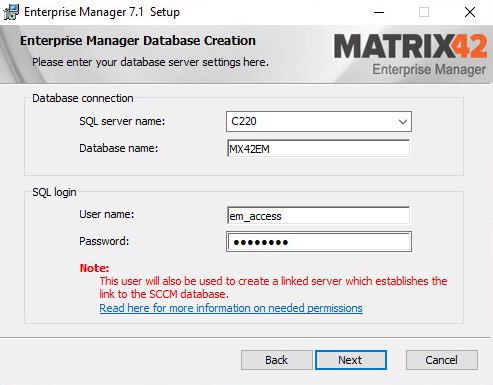Screen dimensions: 493x385
Task: Click the 'SQL server name:' label
Action: tap(122, 121)
